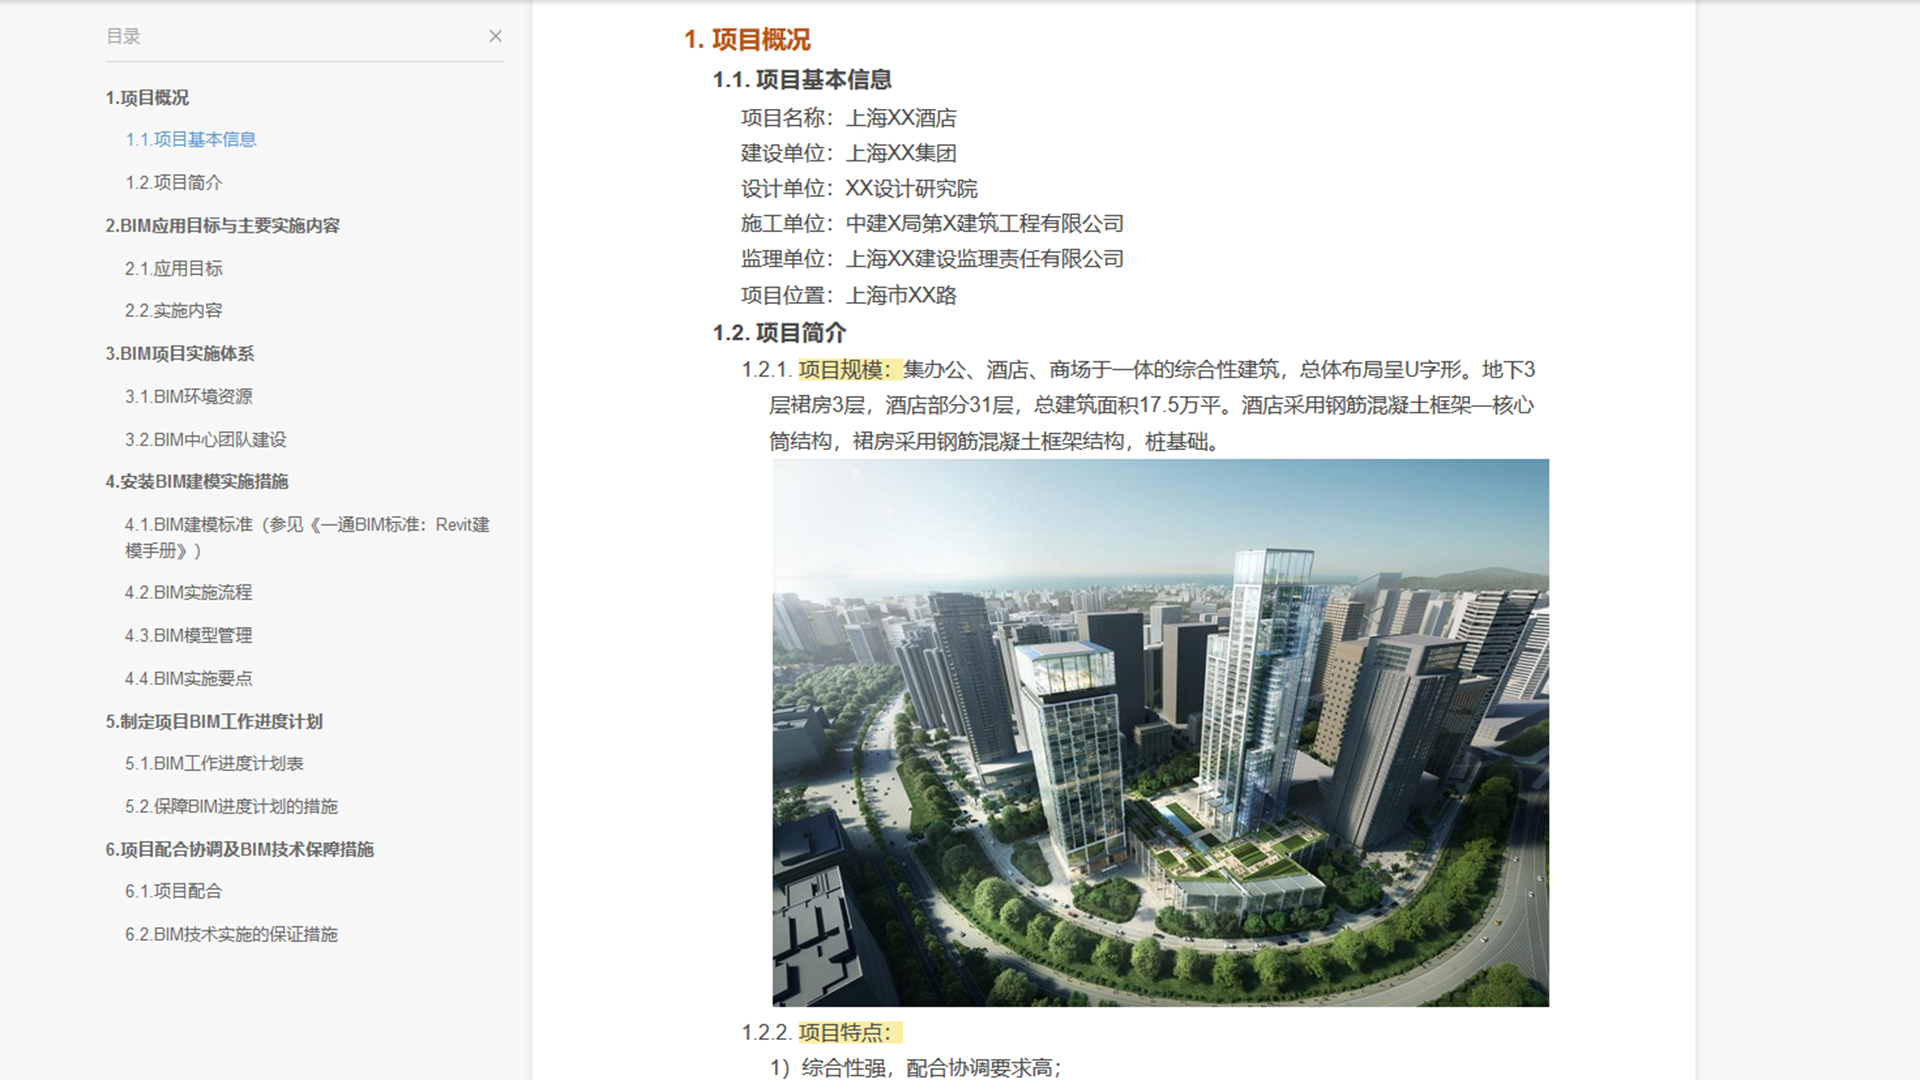
Task: Click the line 项目名称：上海XX酒店
Action: (848, 118)
